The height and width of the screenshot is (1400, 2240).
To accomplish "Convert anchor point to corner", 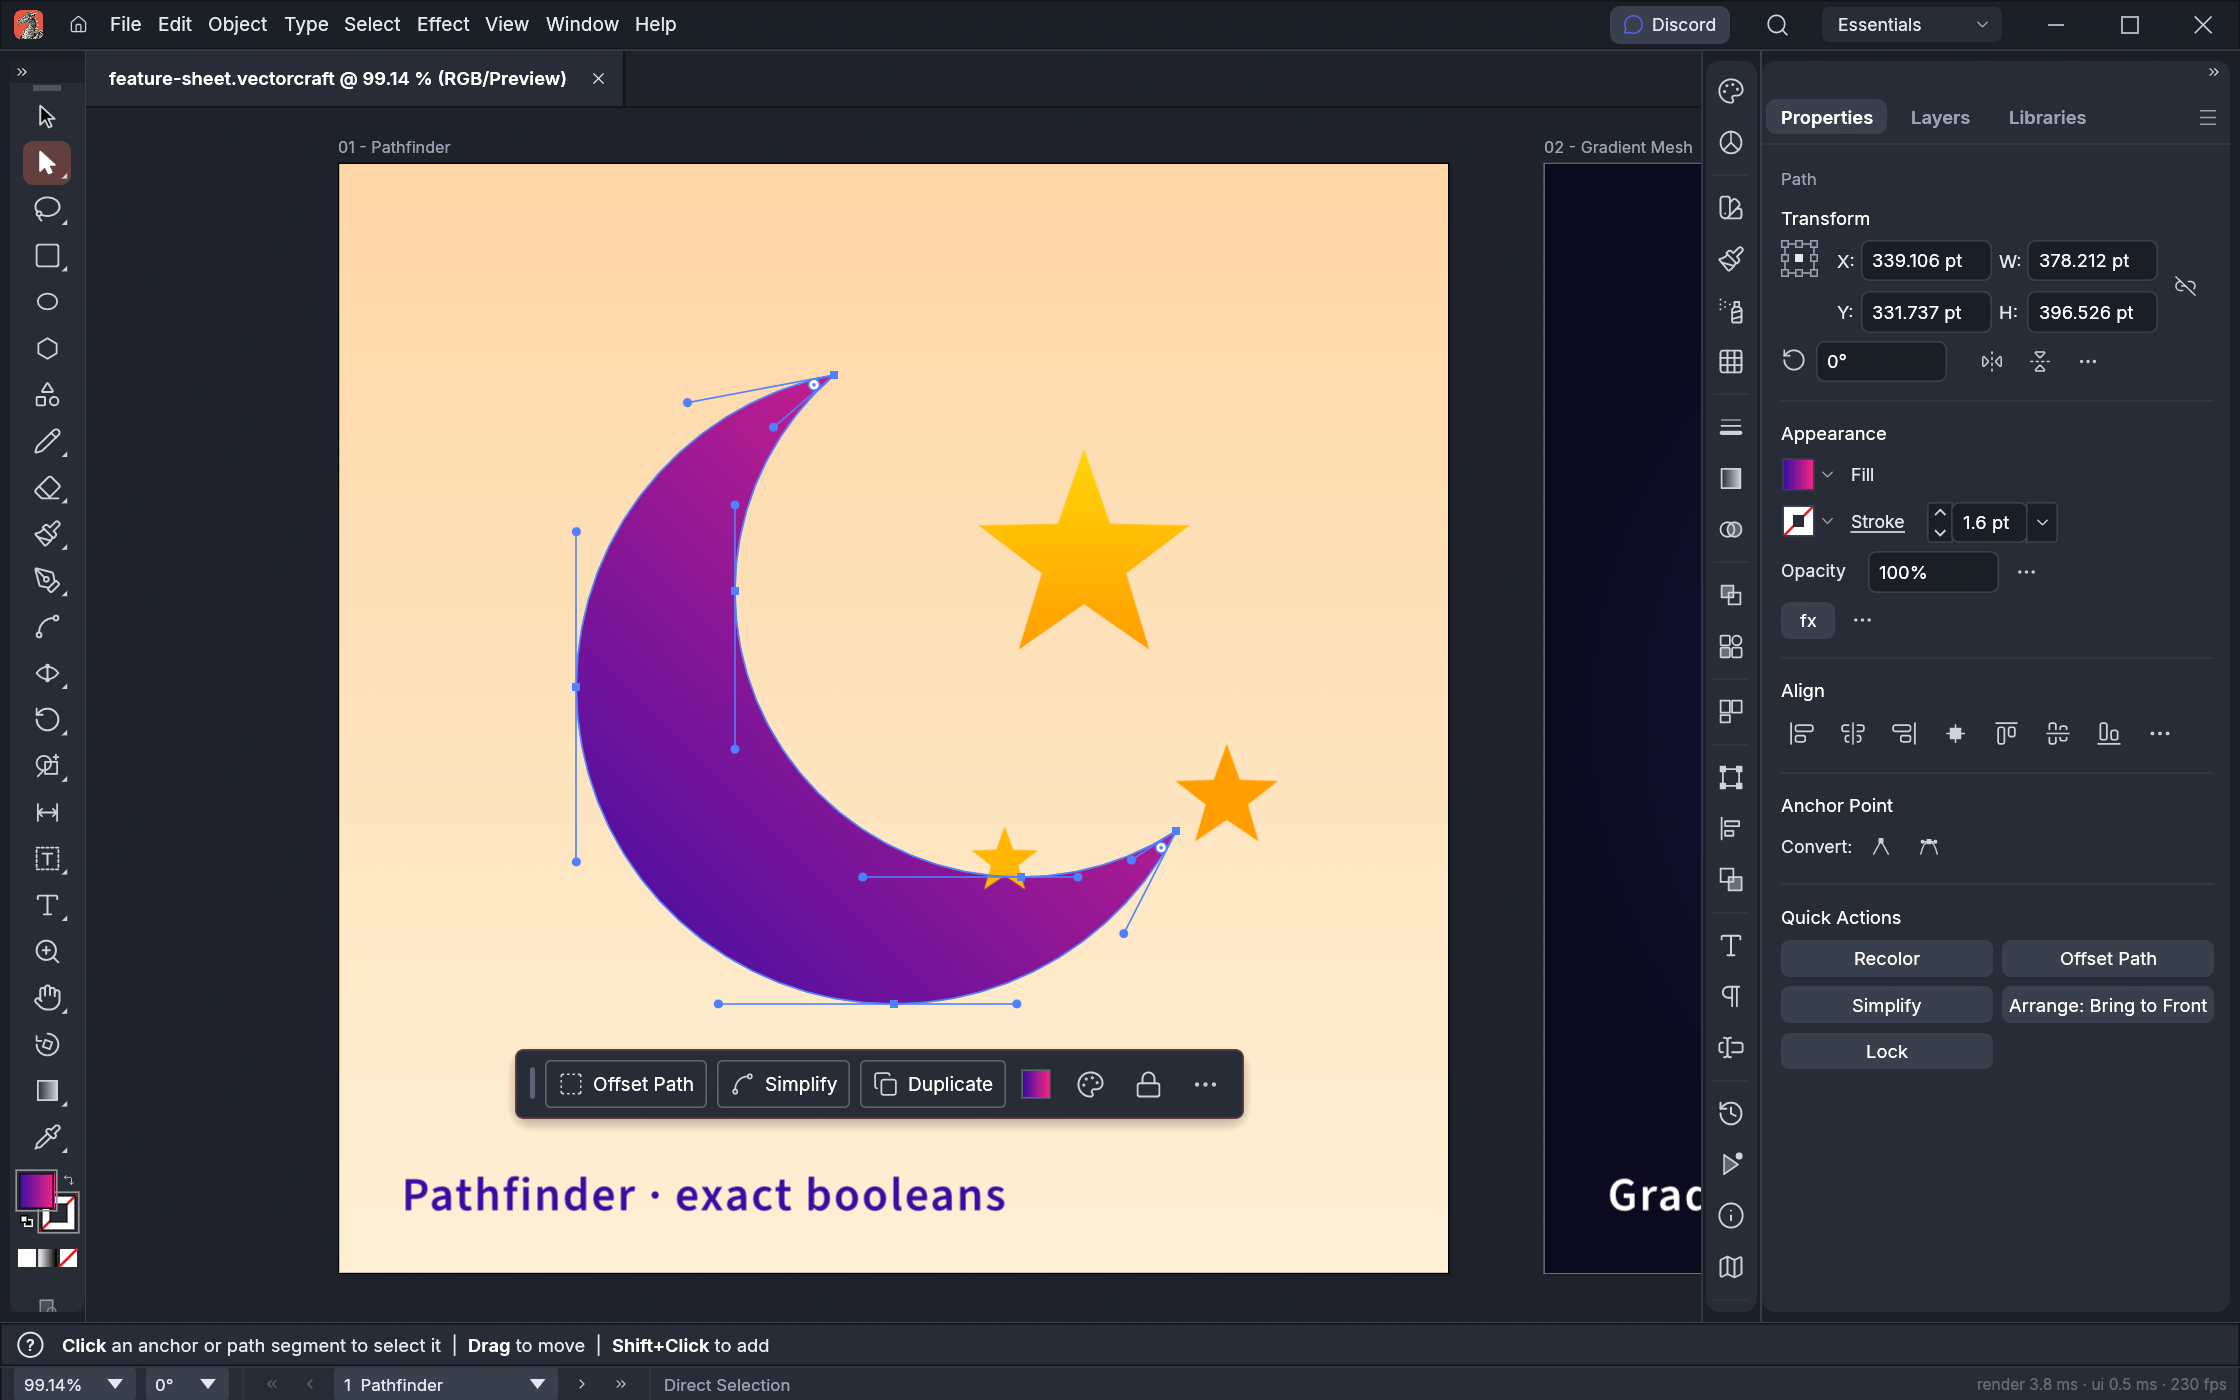I will 1881,847.
